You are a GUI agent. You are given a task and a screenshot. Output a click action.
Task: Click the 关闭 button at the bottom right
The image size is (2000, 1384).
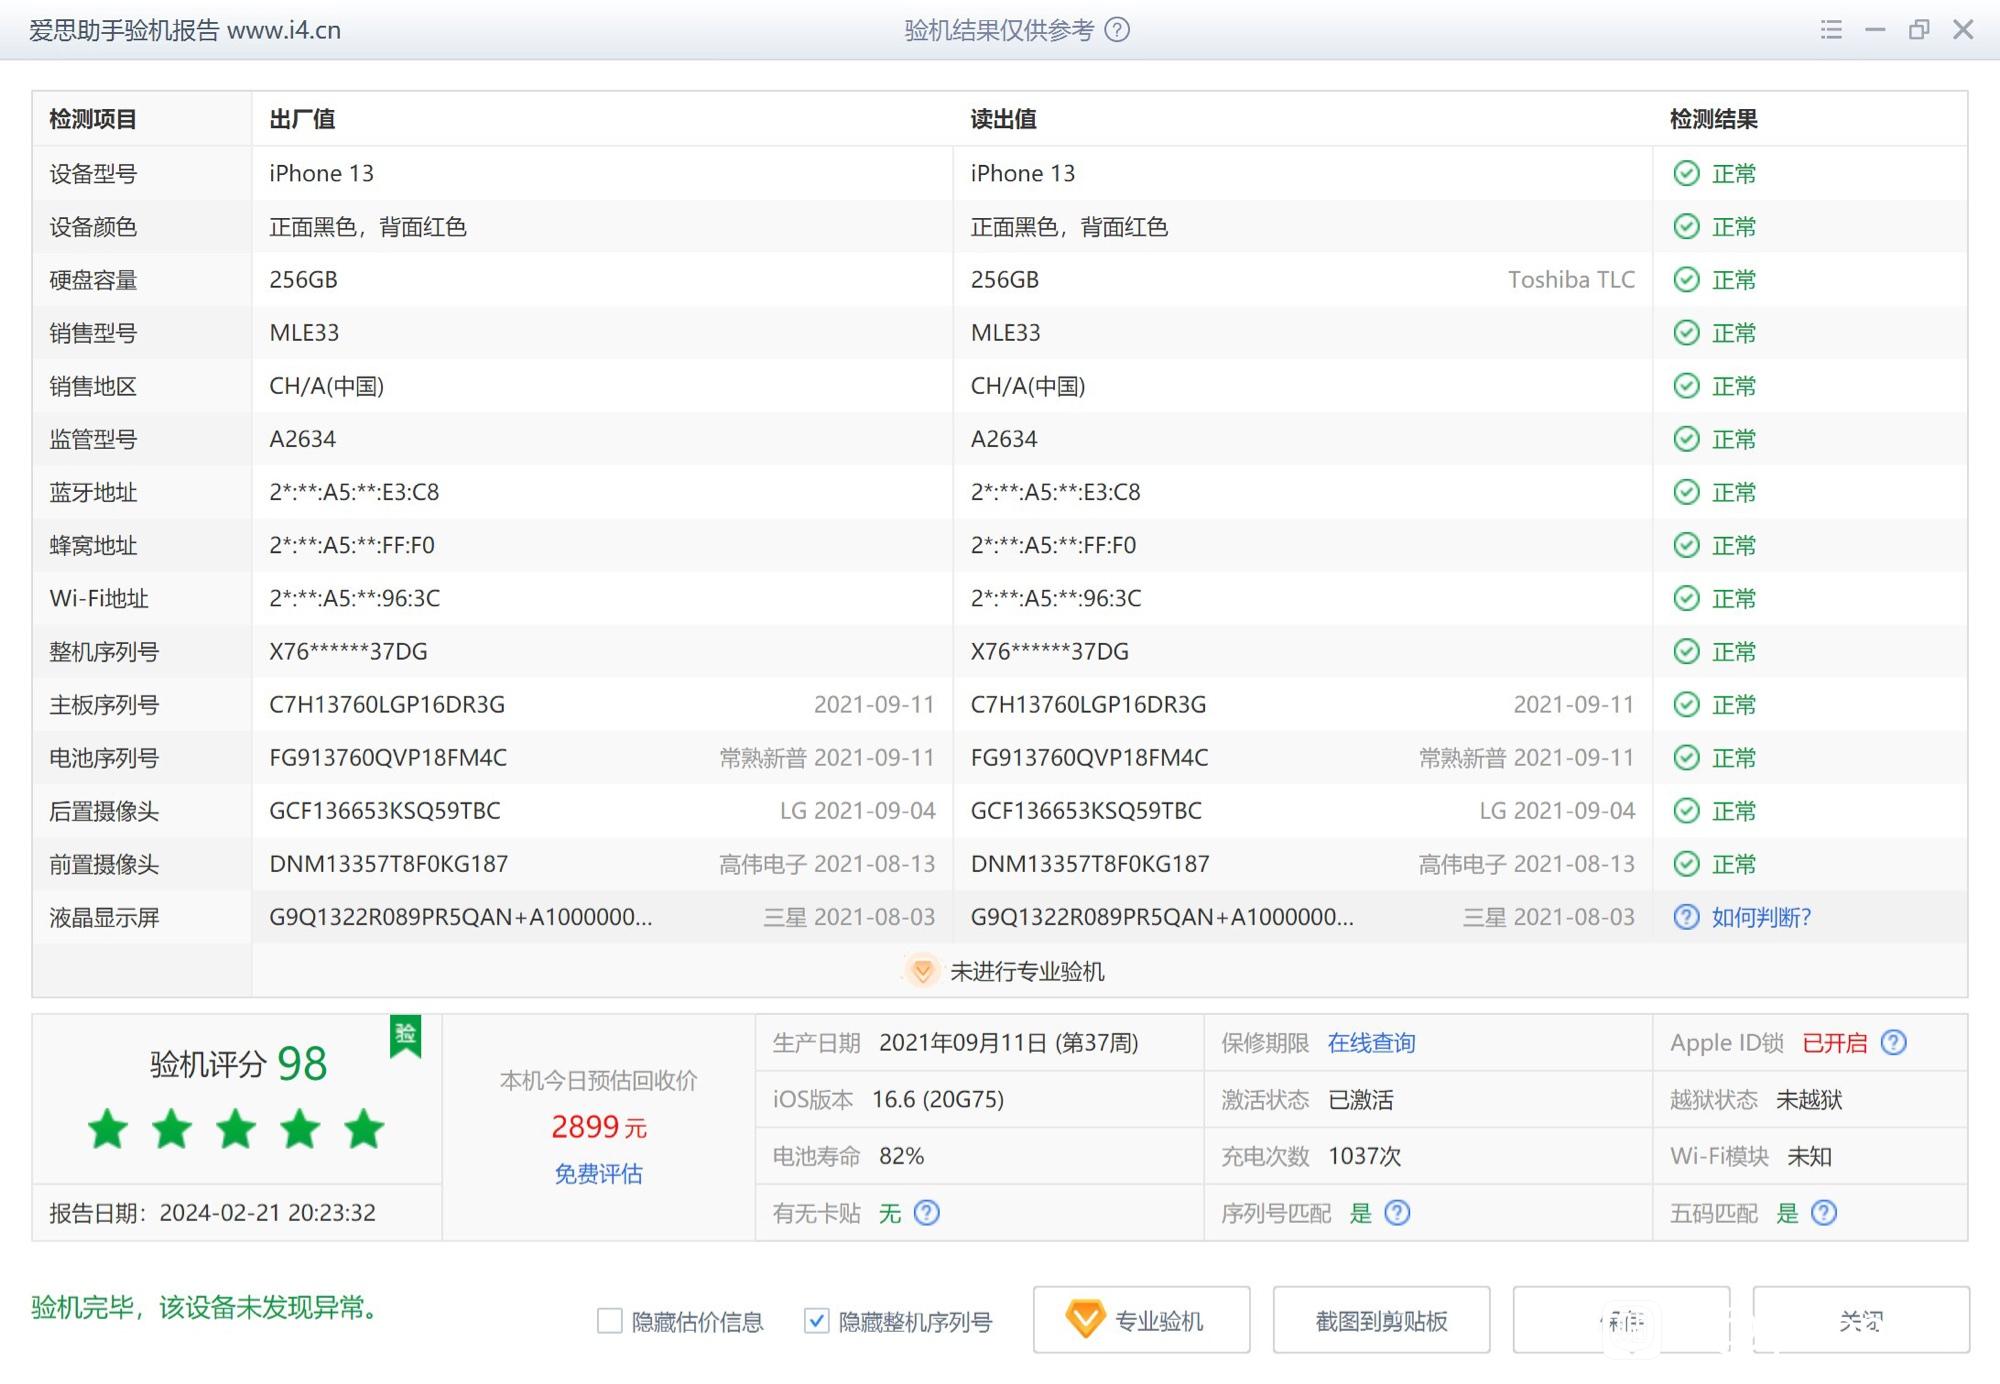1861,1320
